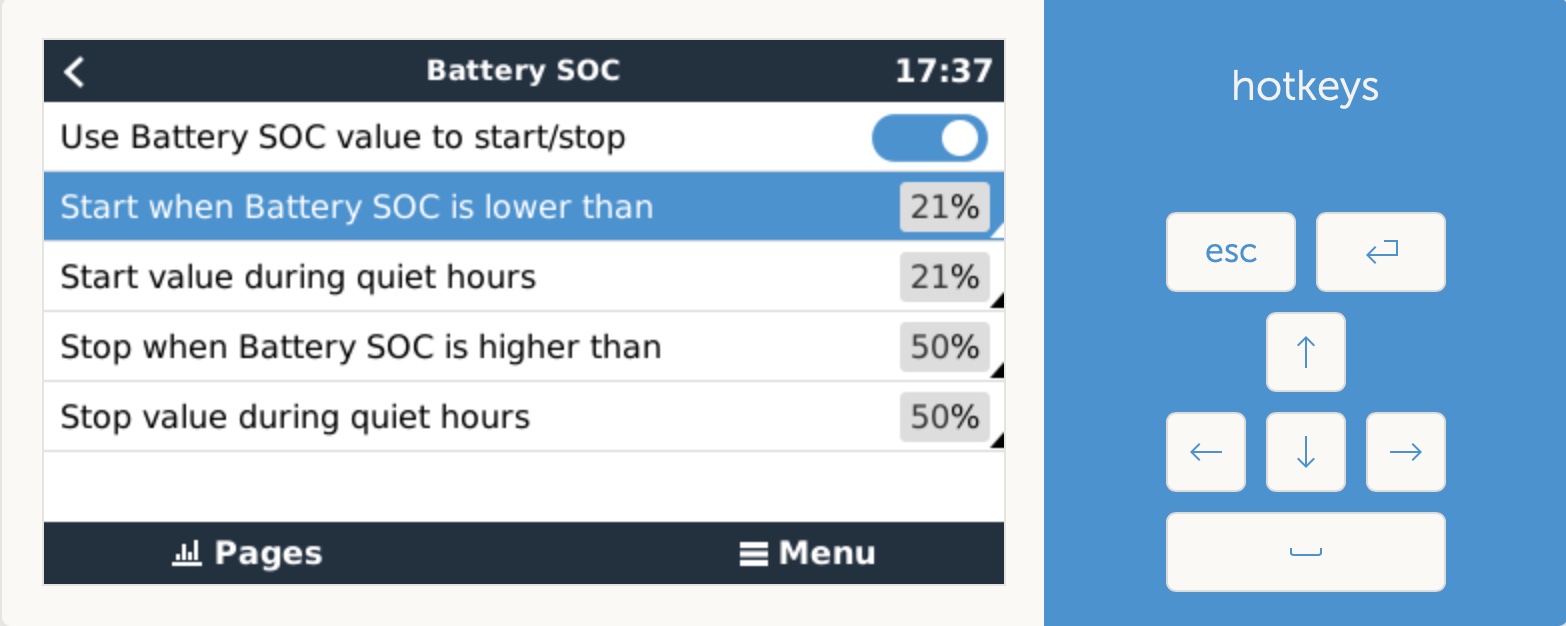This screenshot has width=1566, height=626.
Task: Select the Stop when Battery SOC row label
Action: [360, 347]
